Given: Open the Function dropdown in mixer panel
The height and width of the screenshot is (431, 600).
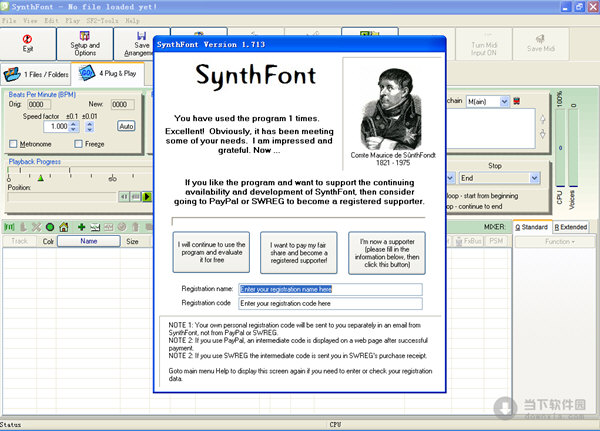Looking at the screenshot, I should [x=554, y=242].
